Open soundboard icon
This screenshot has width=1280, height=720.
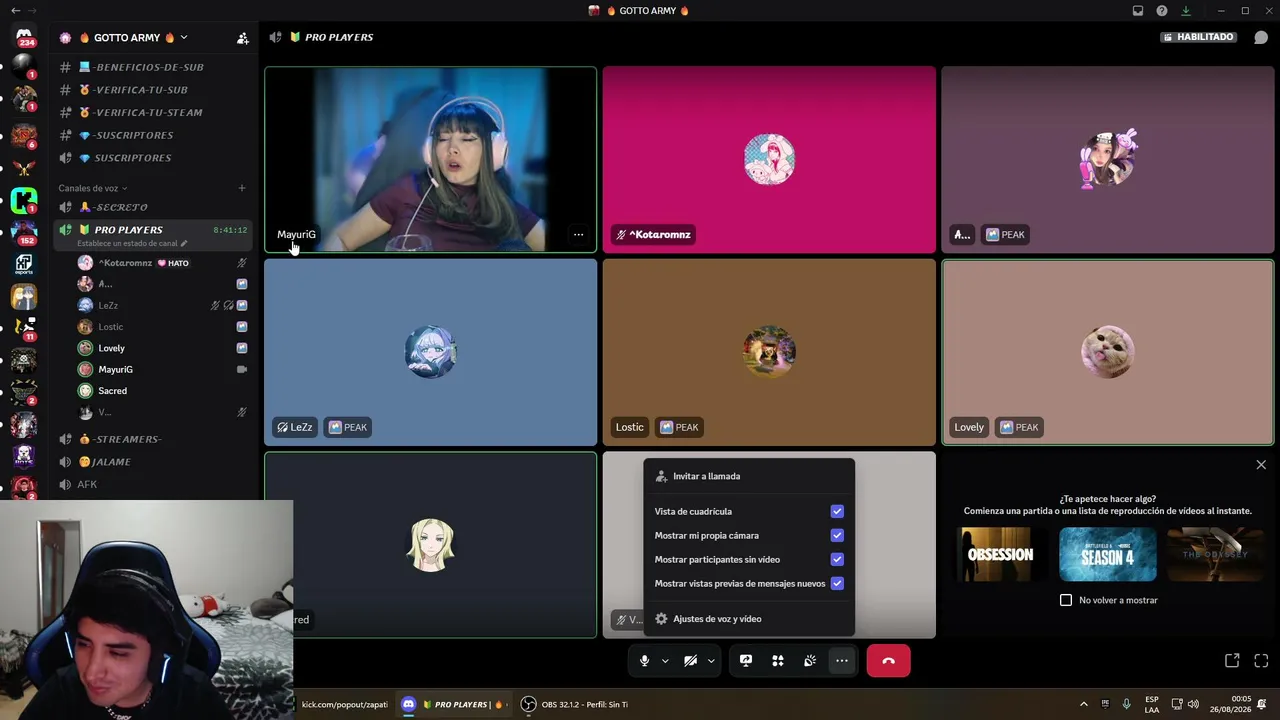pos(810,661)
